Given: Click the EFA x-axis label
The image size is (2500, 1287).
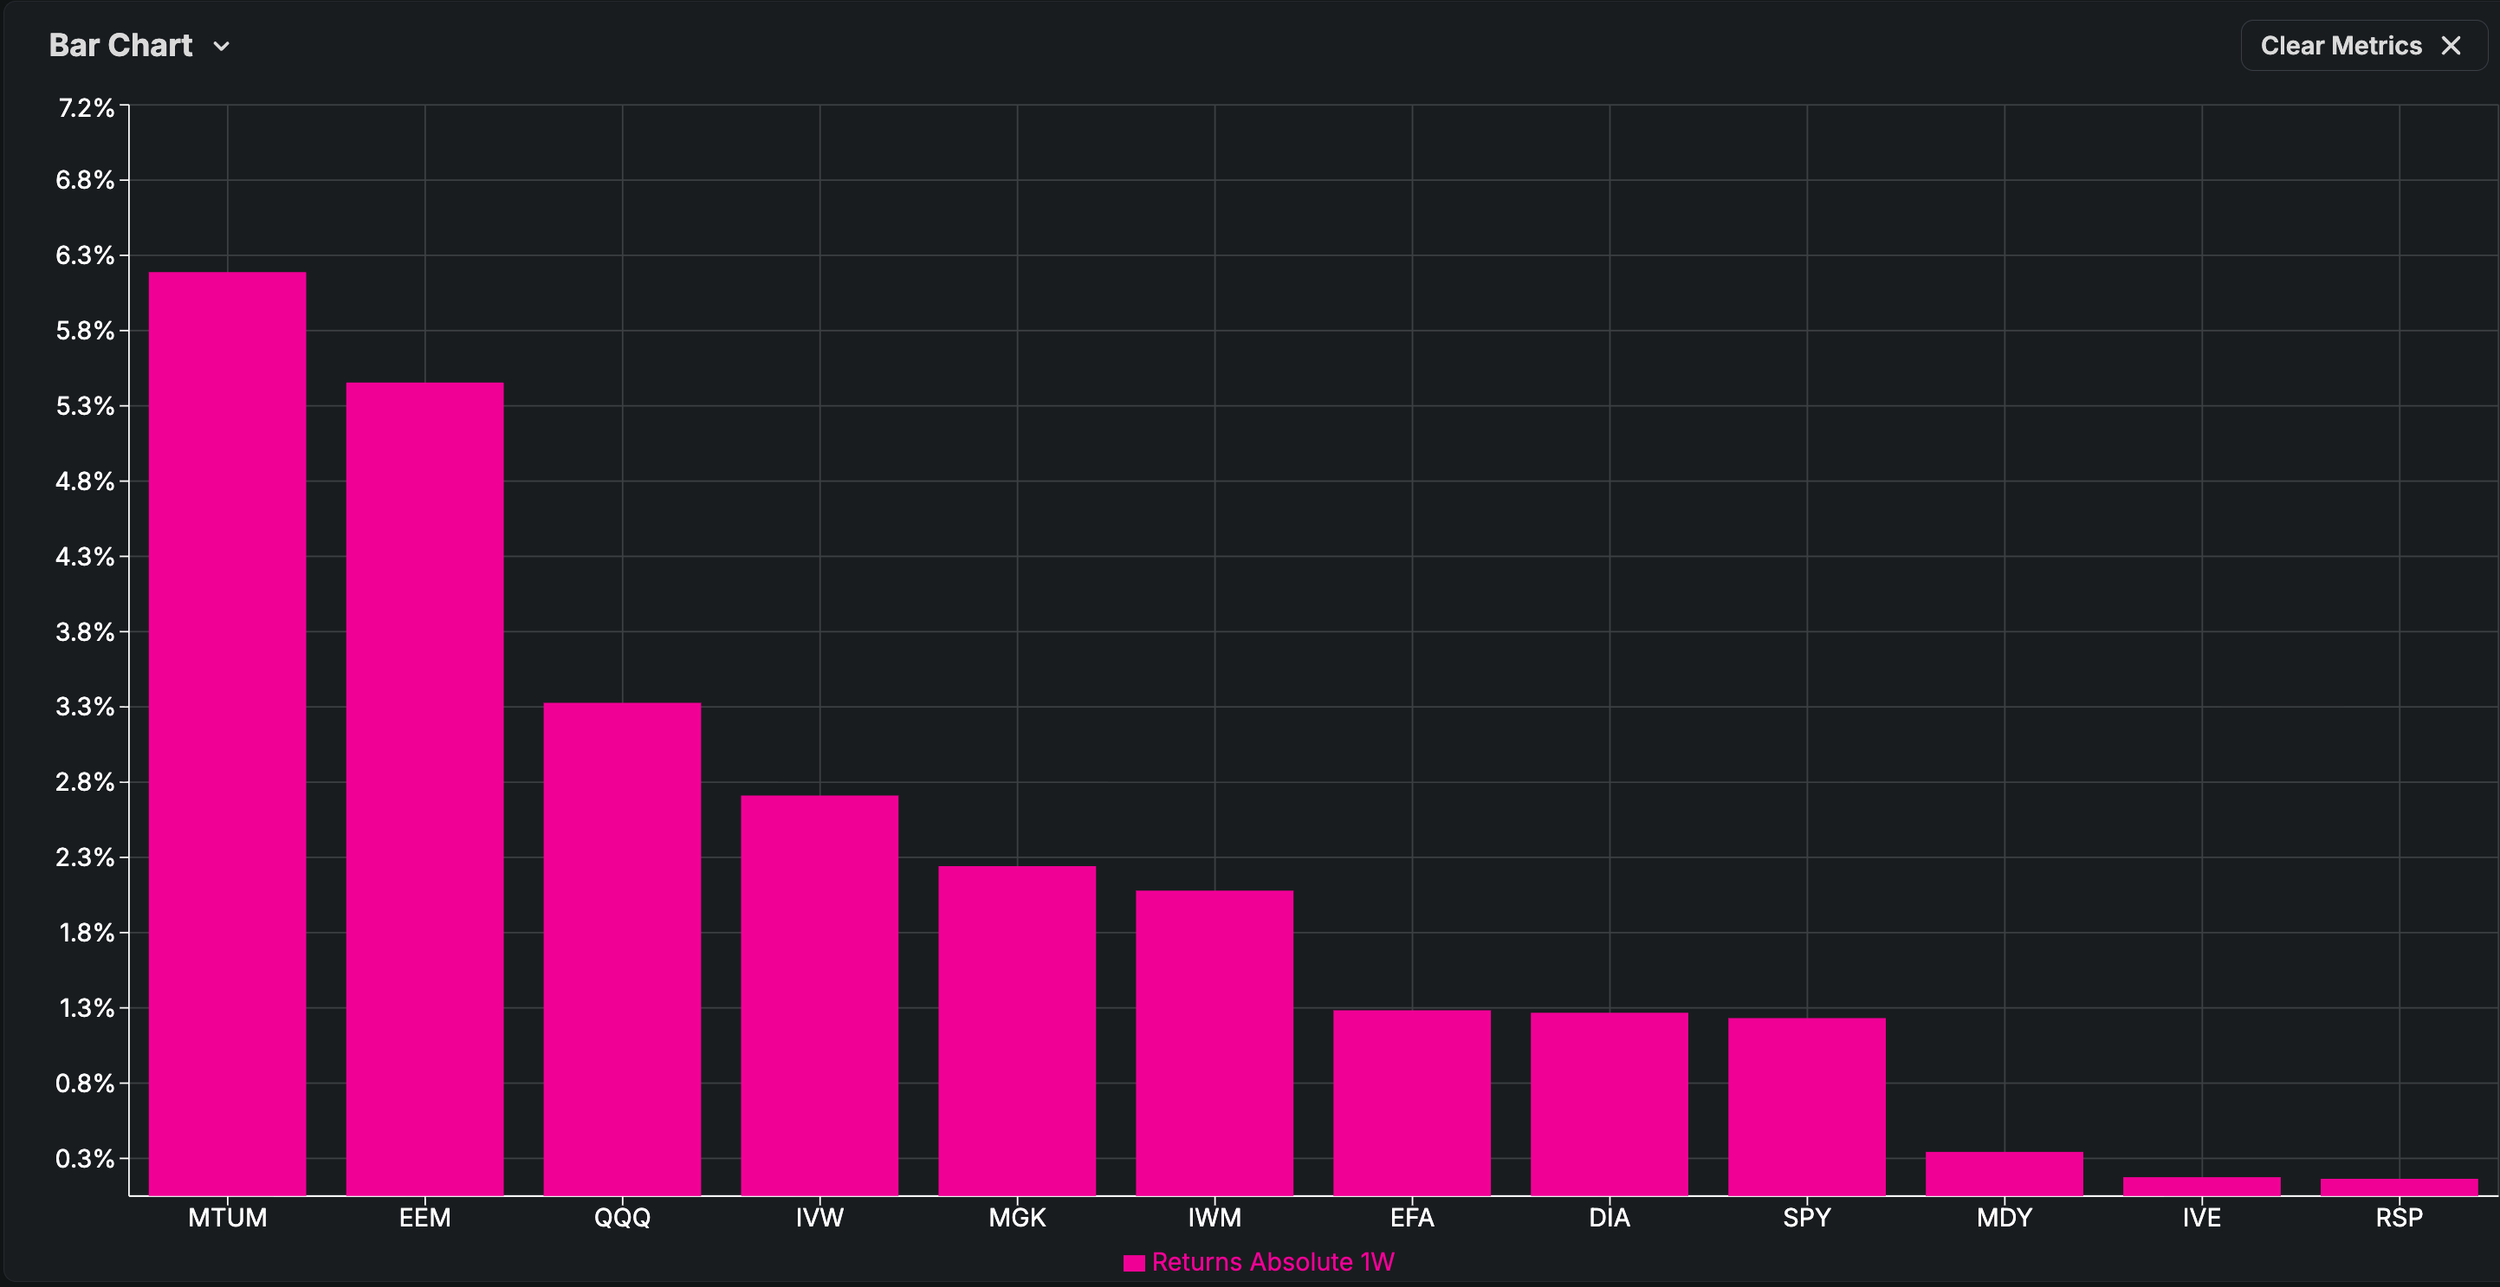Looking at the screenshot, I should pyautogui.click(x=1412, y=1218).
